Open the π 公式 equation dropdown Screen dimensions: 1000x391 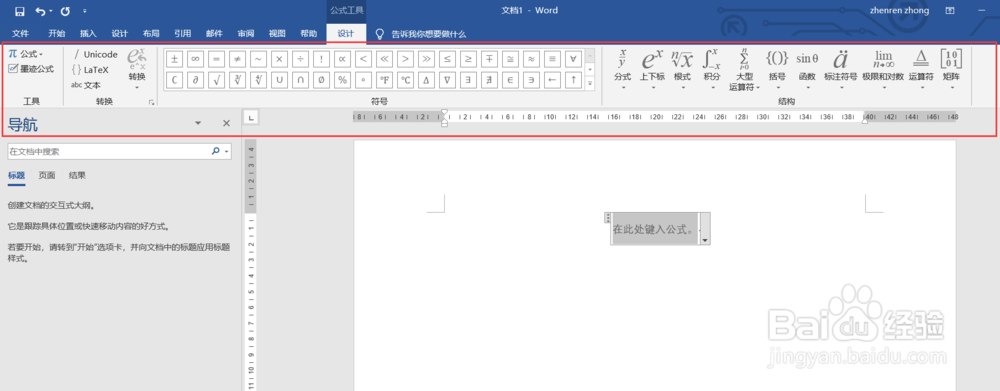(26, 54)
